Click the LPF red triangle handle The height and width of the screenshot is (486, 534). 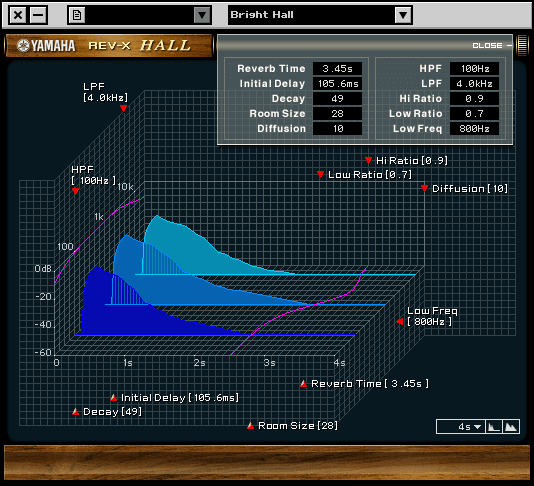(124, 109)
